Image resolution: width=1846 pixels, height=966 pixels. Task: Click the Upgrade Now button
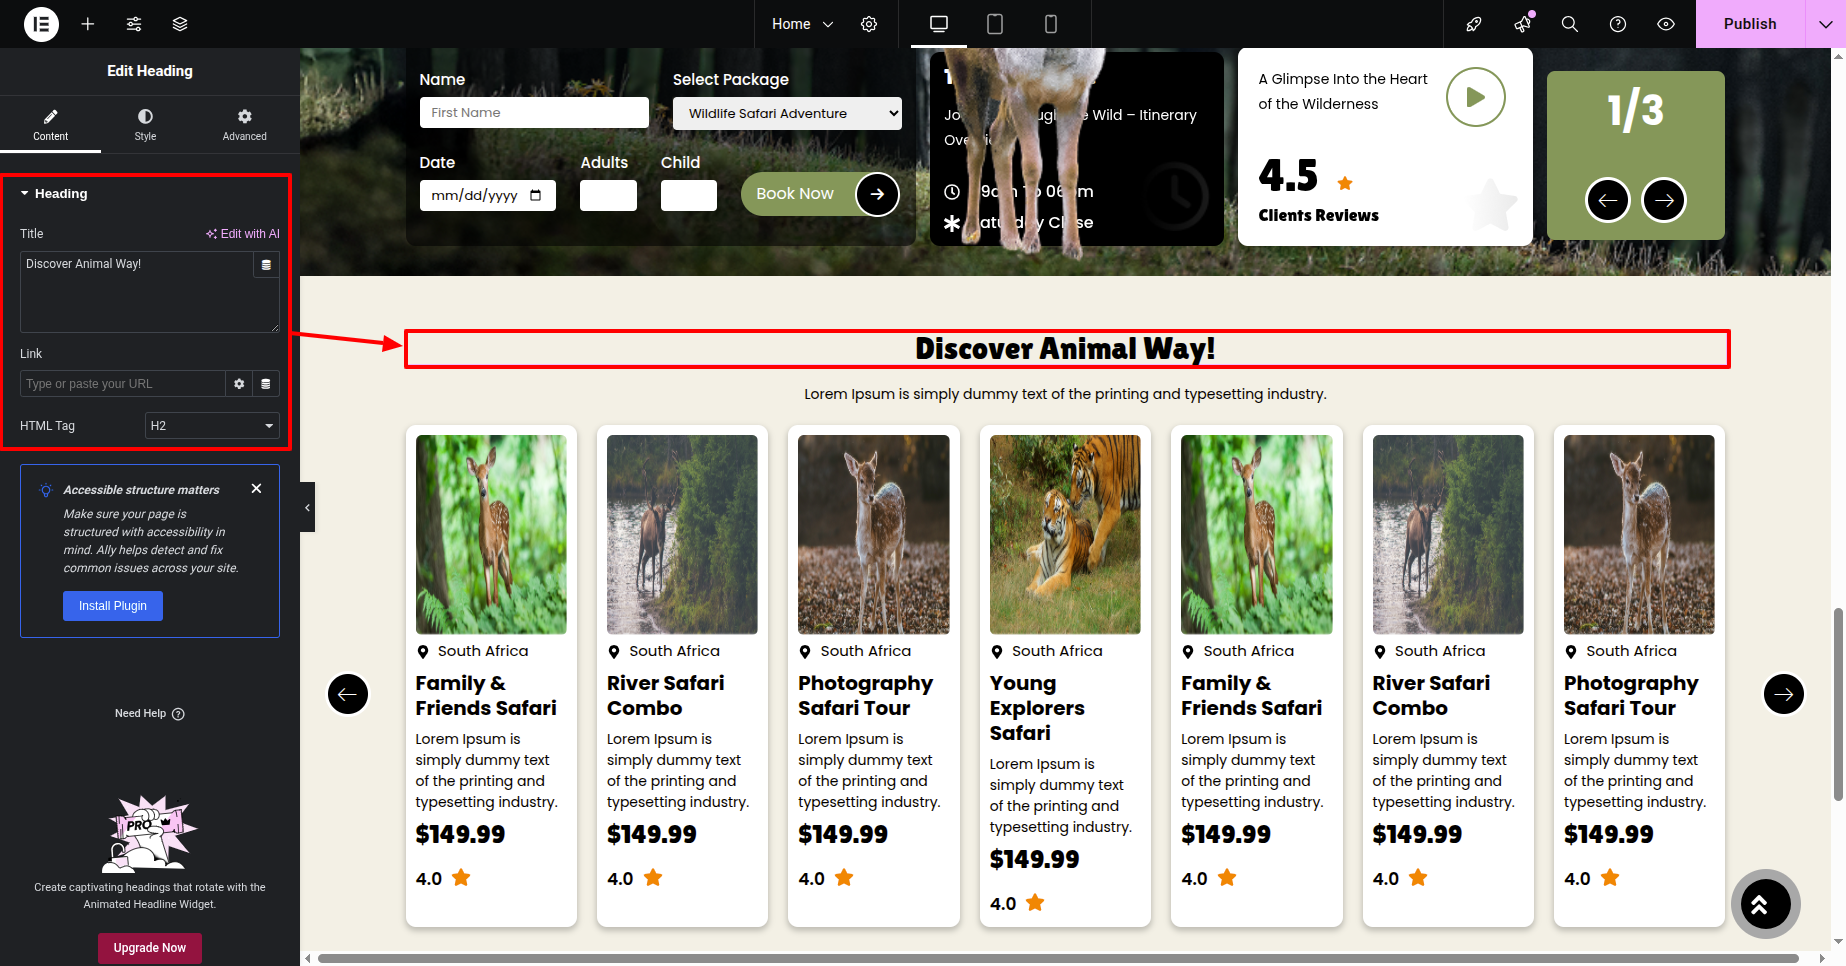pyautogui.click(x=150, y=948)
